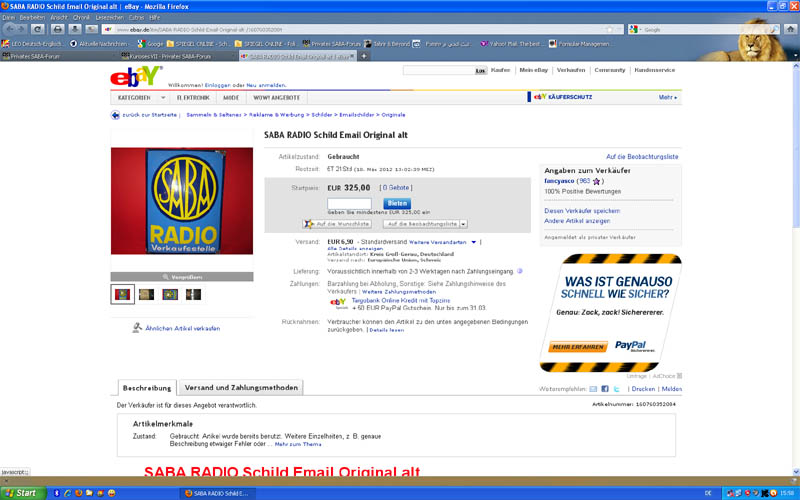Click the eBay logo
The height and width of the screenshot is (500, 800).
(136, 77)
